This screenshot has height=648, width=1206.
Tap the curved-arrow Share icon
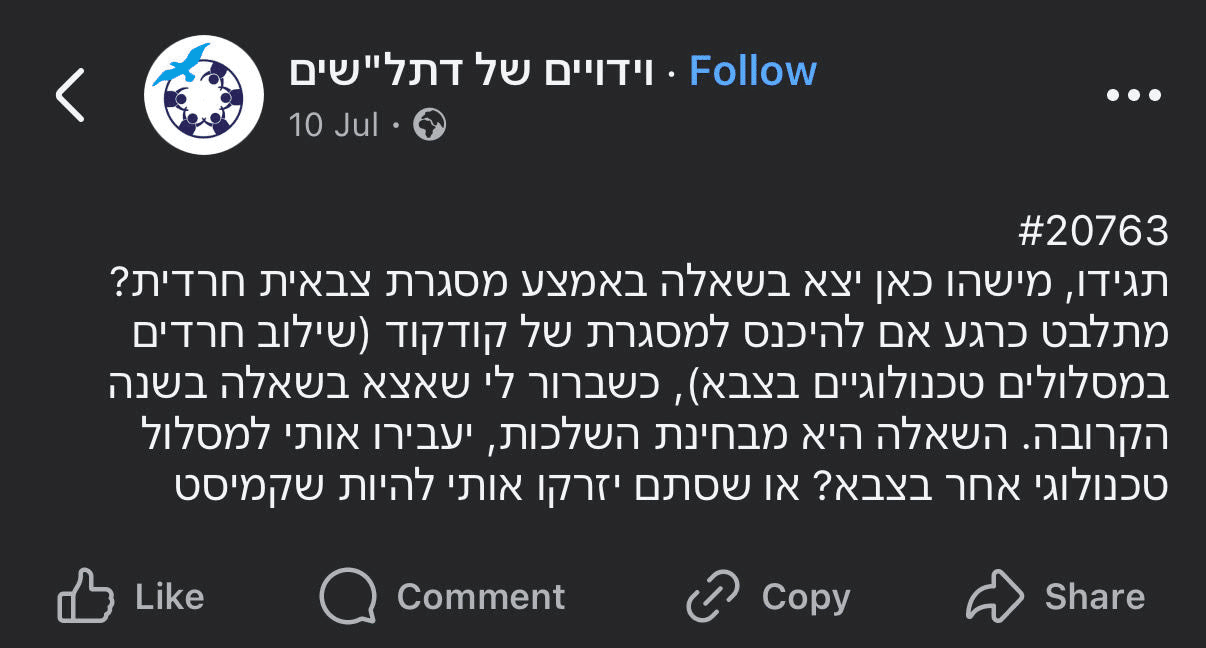point(997,596)
